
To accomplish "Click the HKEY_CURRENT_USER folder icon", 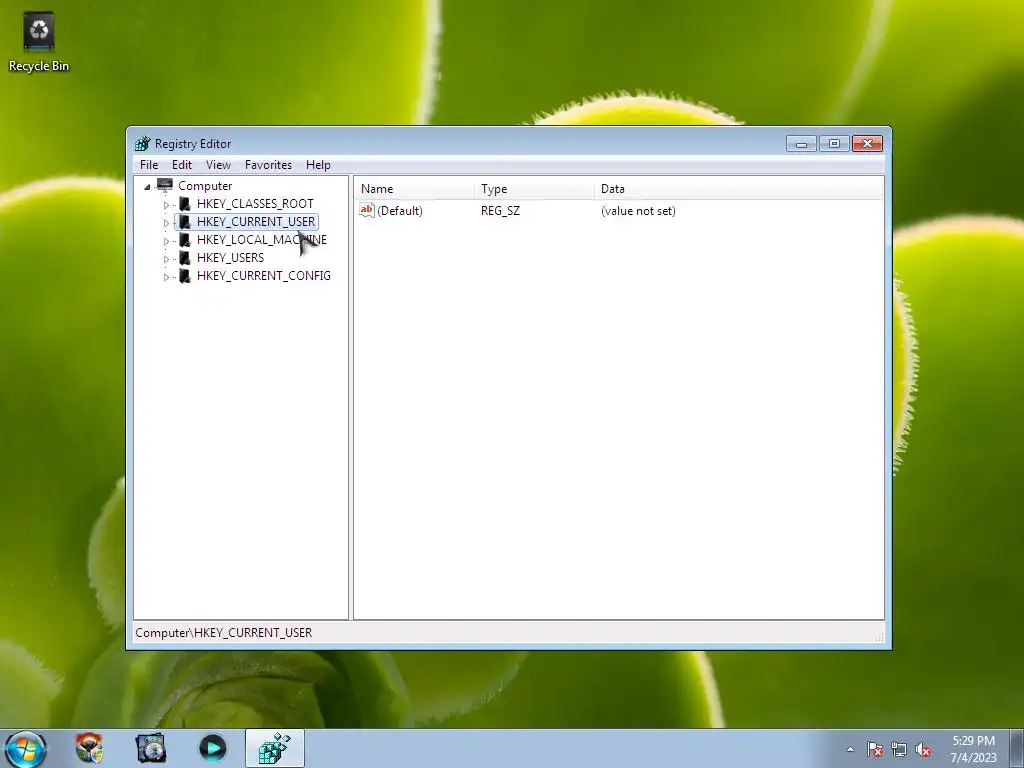I will [x=185, y=222].
